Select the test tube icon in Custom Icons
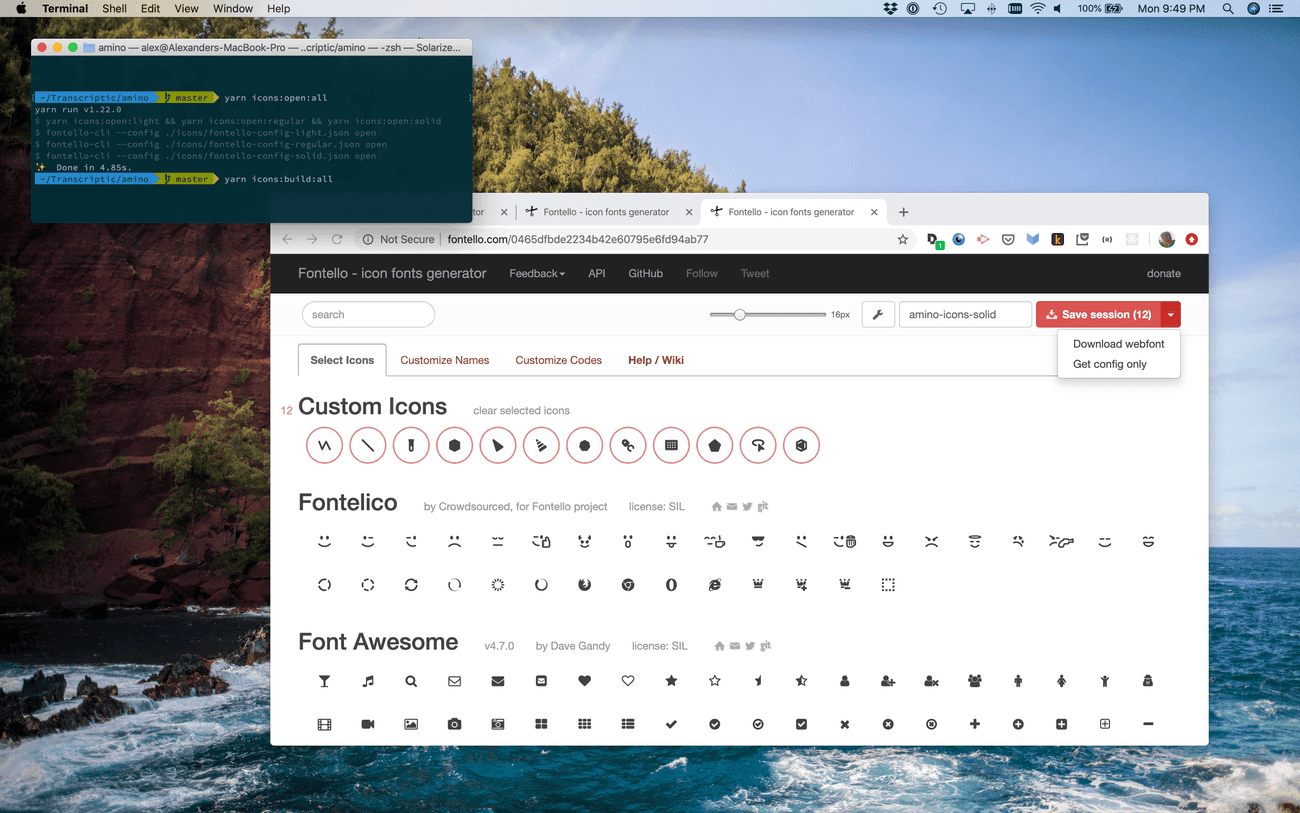Screen dimensions: 1300x813 click(411, 445)
